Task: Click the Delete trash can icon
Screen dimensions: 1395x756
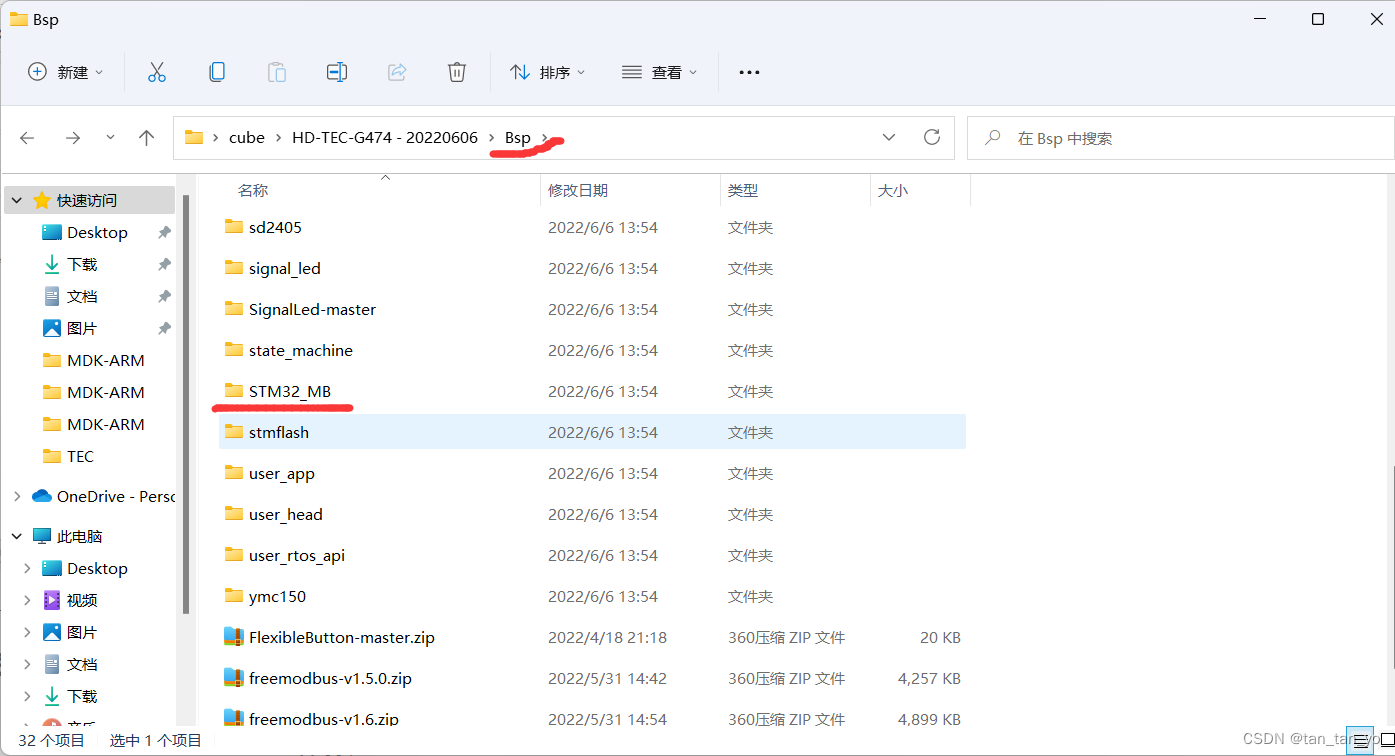Action: [x=456, y=72]
